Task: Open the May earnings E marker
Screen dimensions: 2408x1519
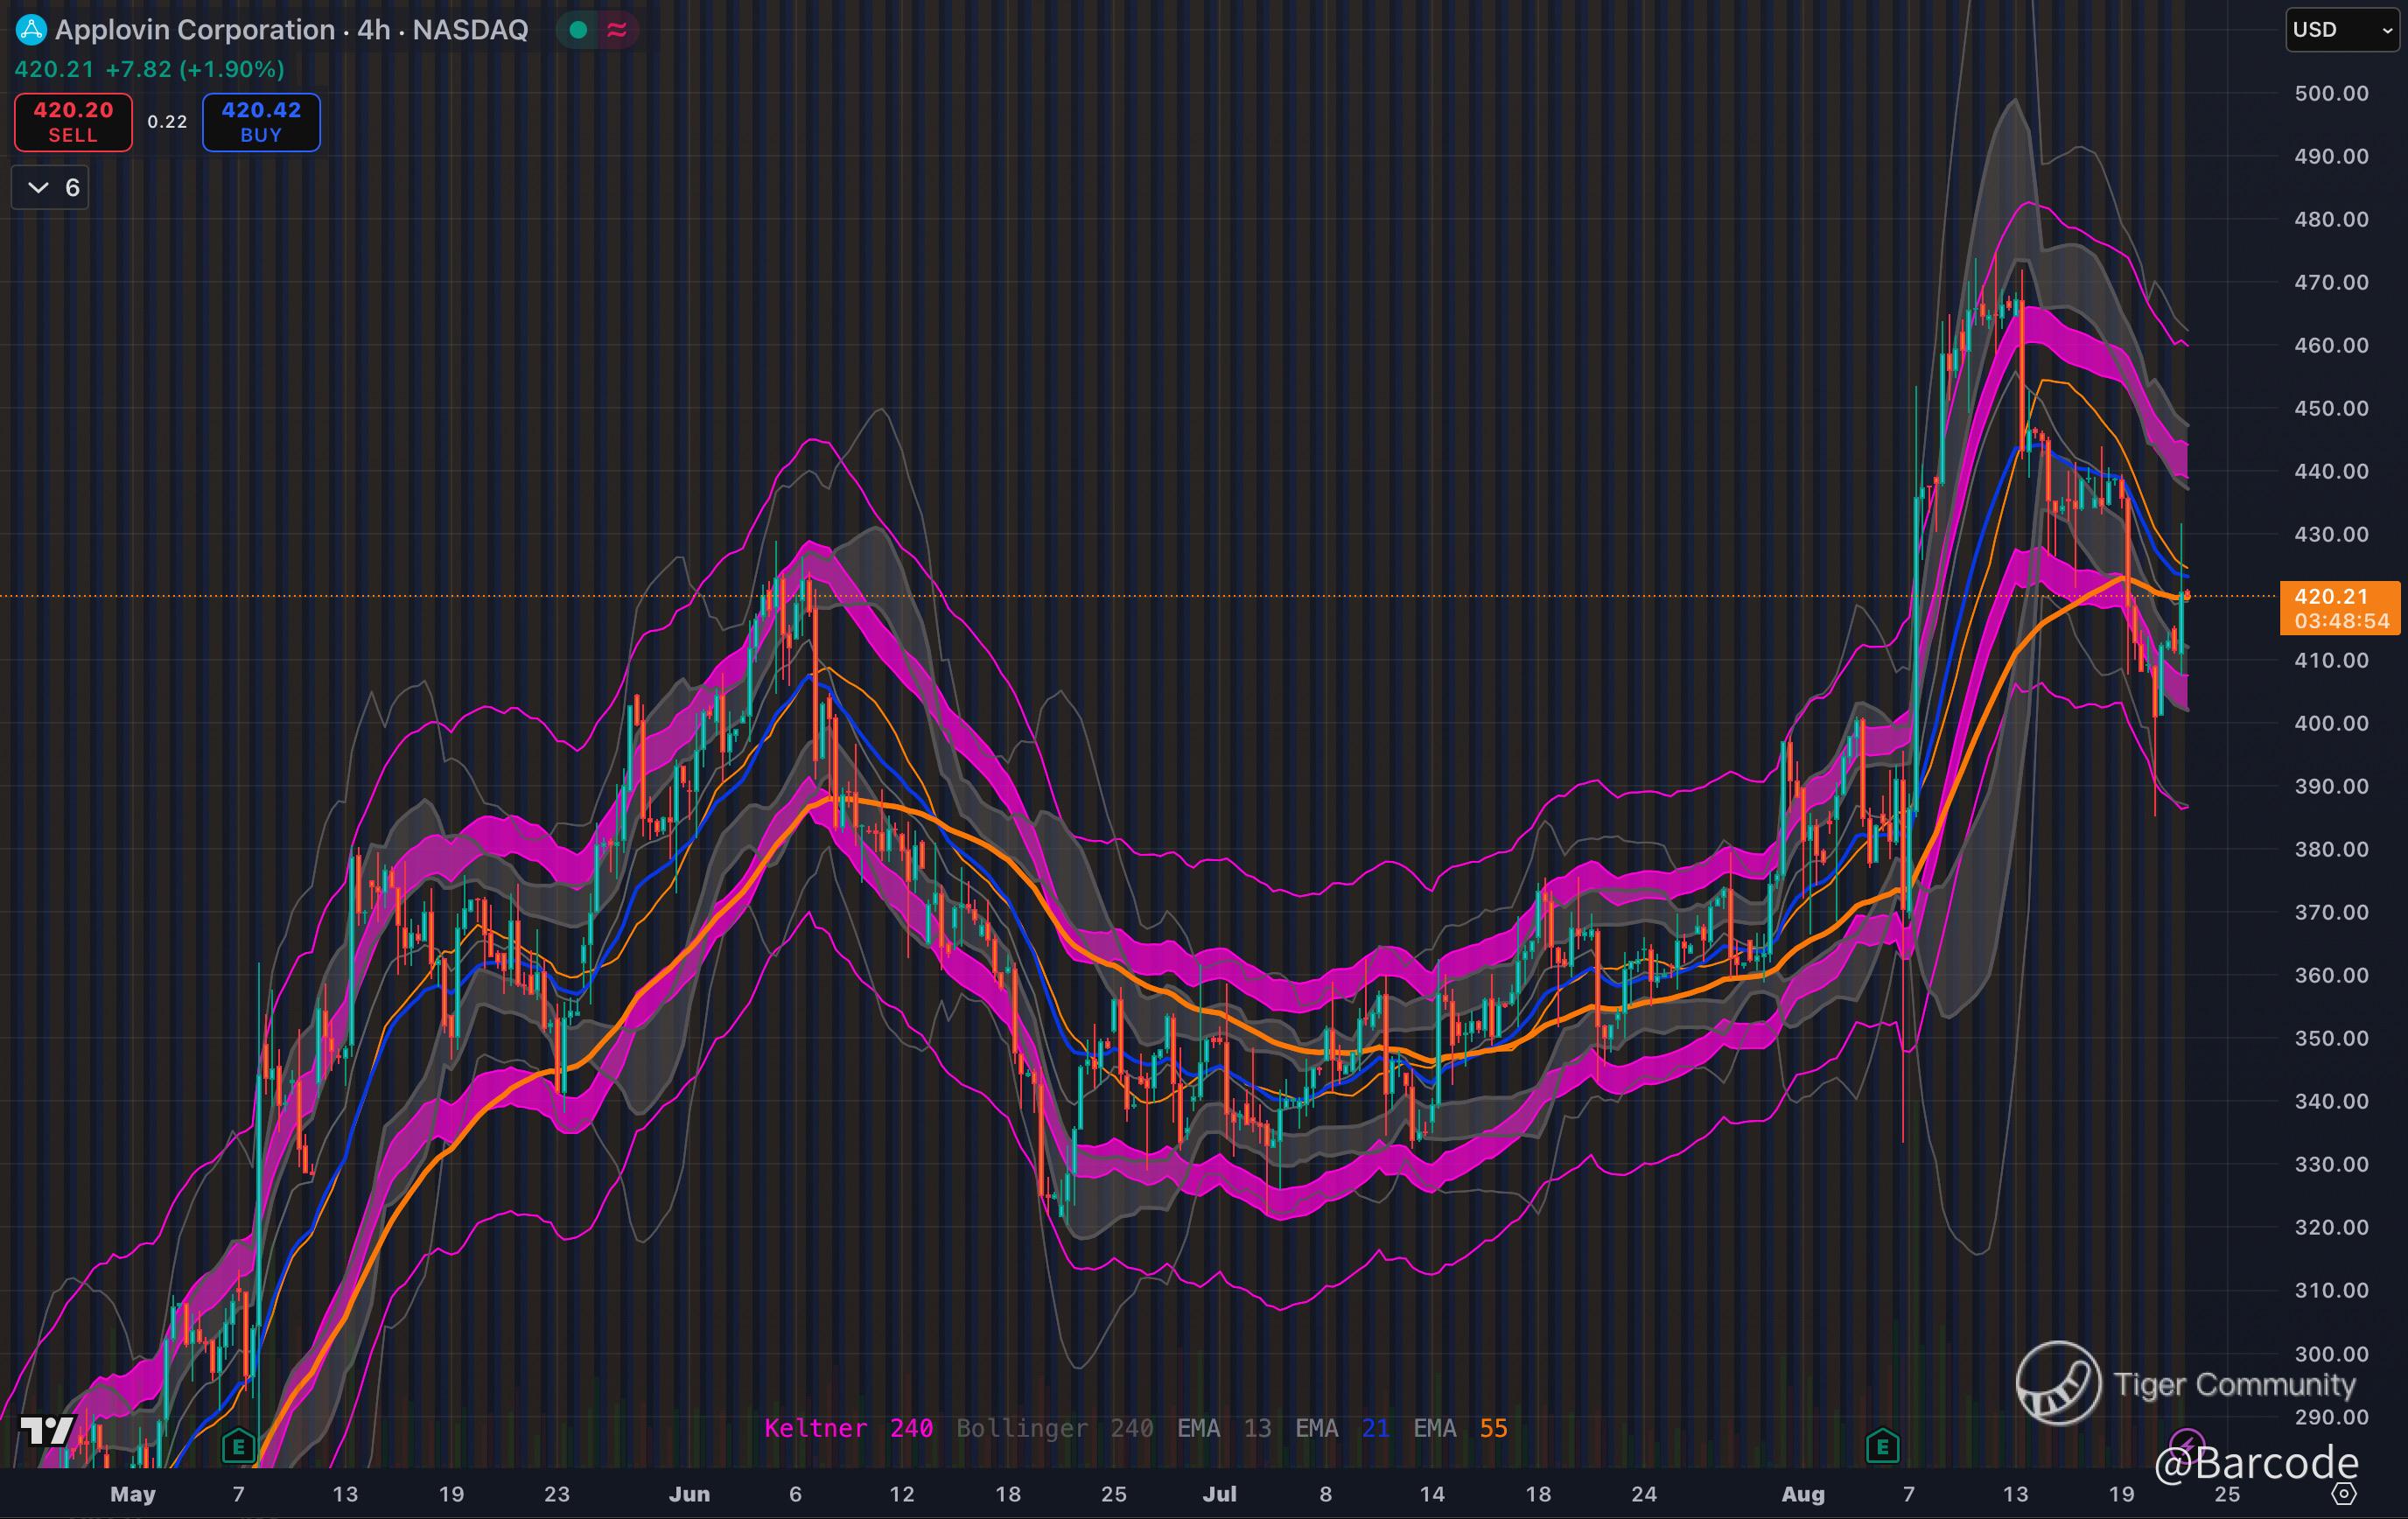Action: 238,1446
